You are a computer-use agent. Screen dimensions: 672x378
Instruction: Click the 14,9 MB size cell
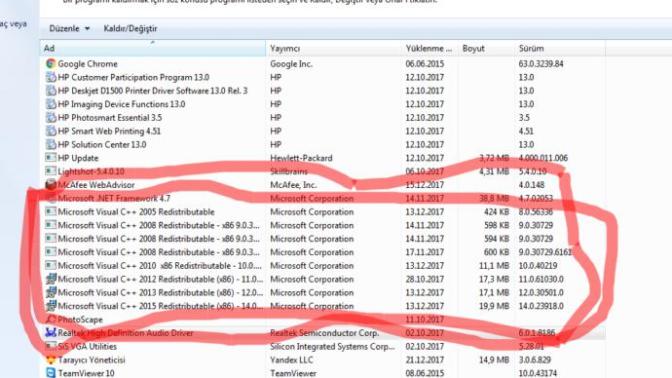(x=494, y=360)
